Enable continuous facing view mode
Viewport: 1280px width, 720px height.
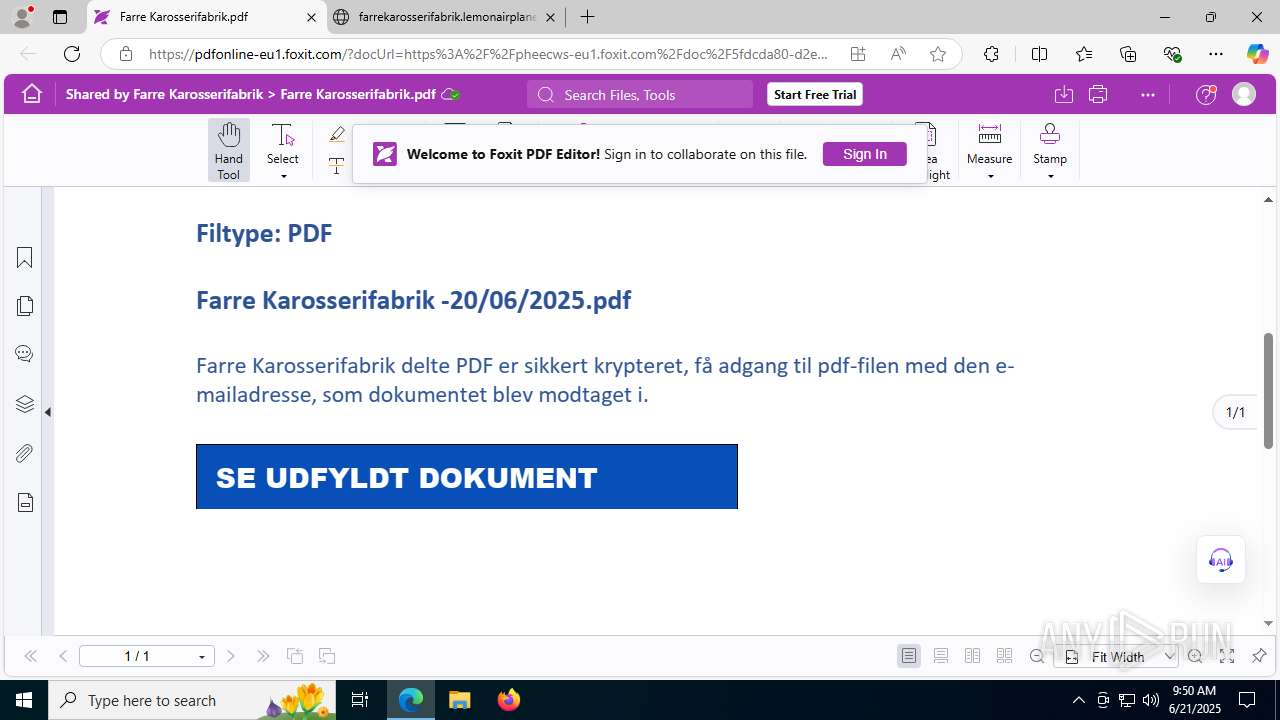[1004, 656]
